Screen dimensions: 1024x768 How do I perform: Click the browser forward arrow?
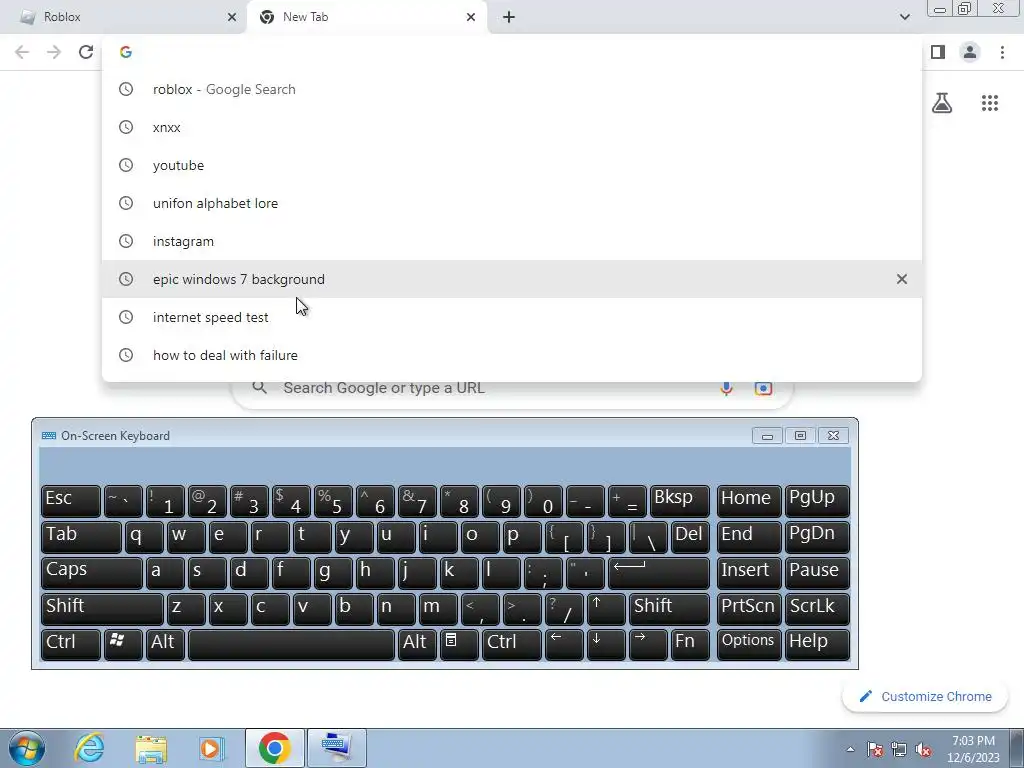point(54,52)
